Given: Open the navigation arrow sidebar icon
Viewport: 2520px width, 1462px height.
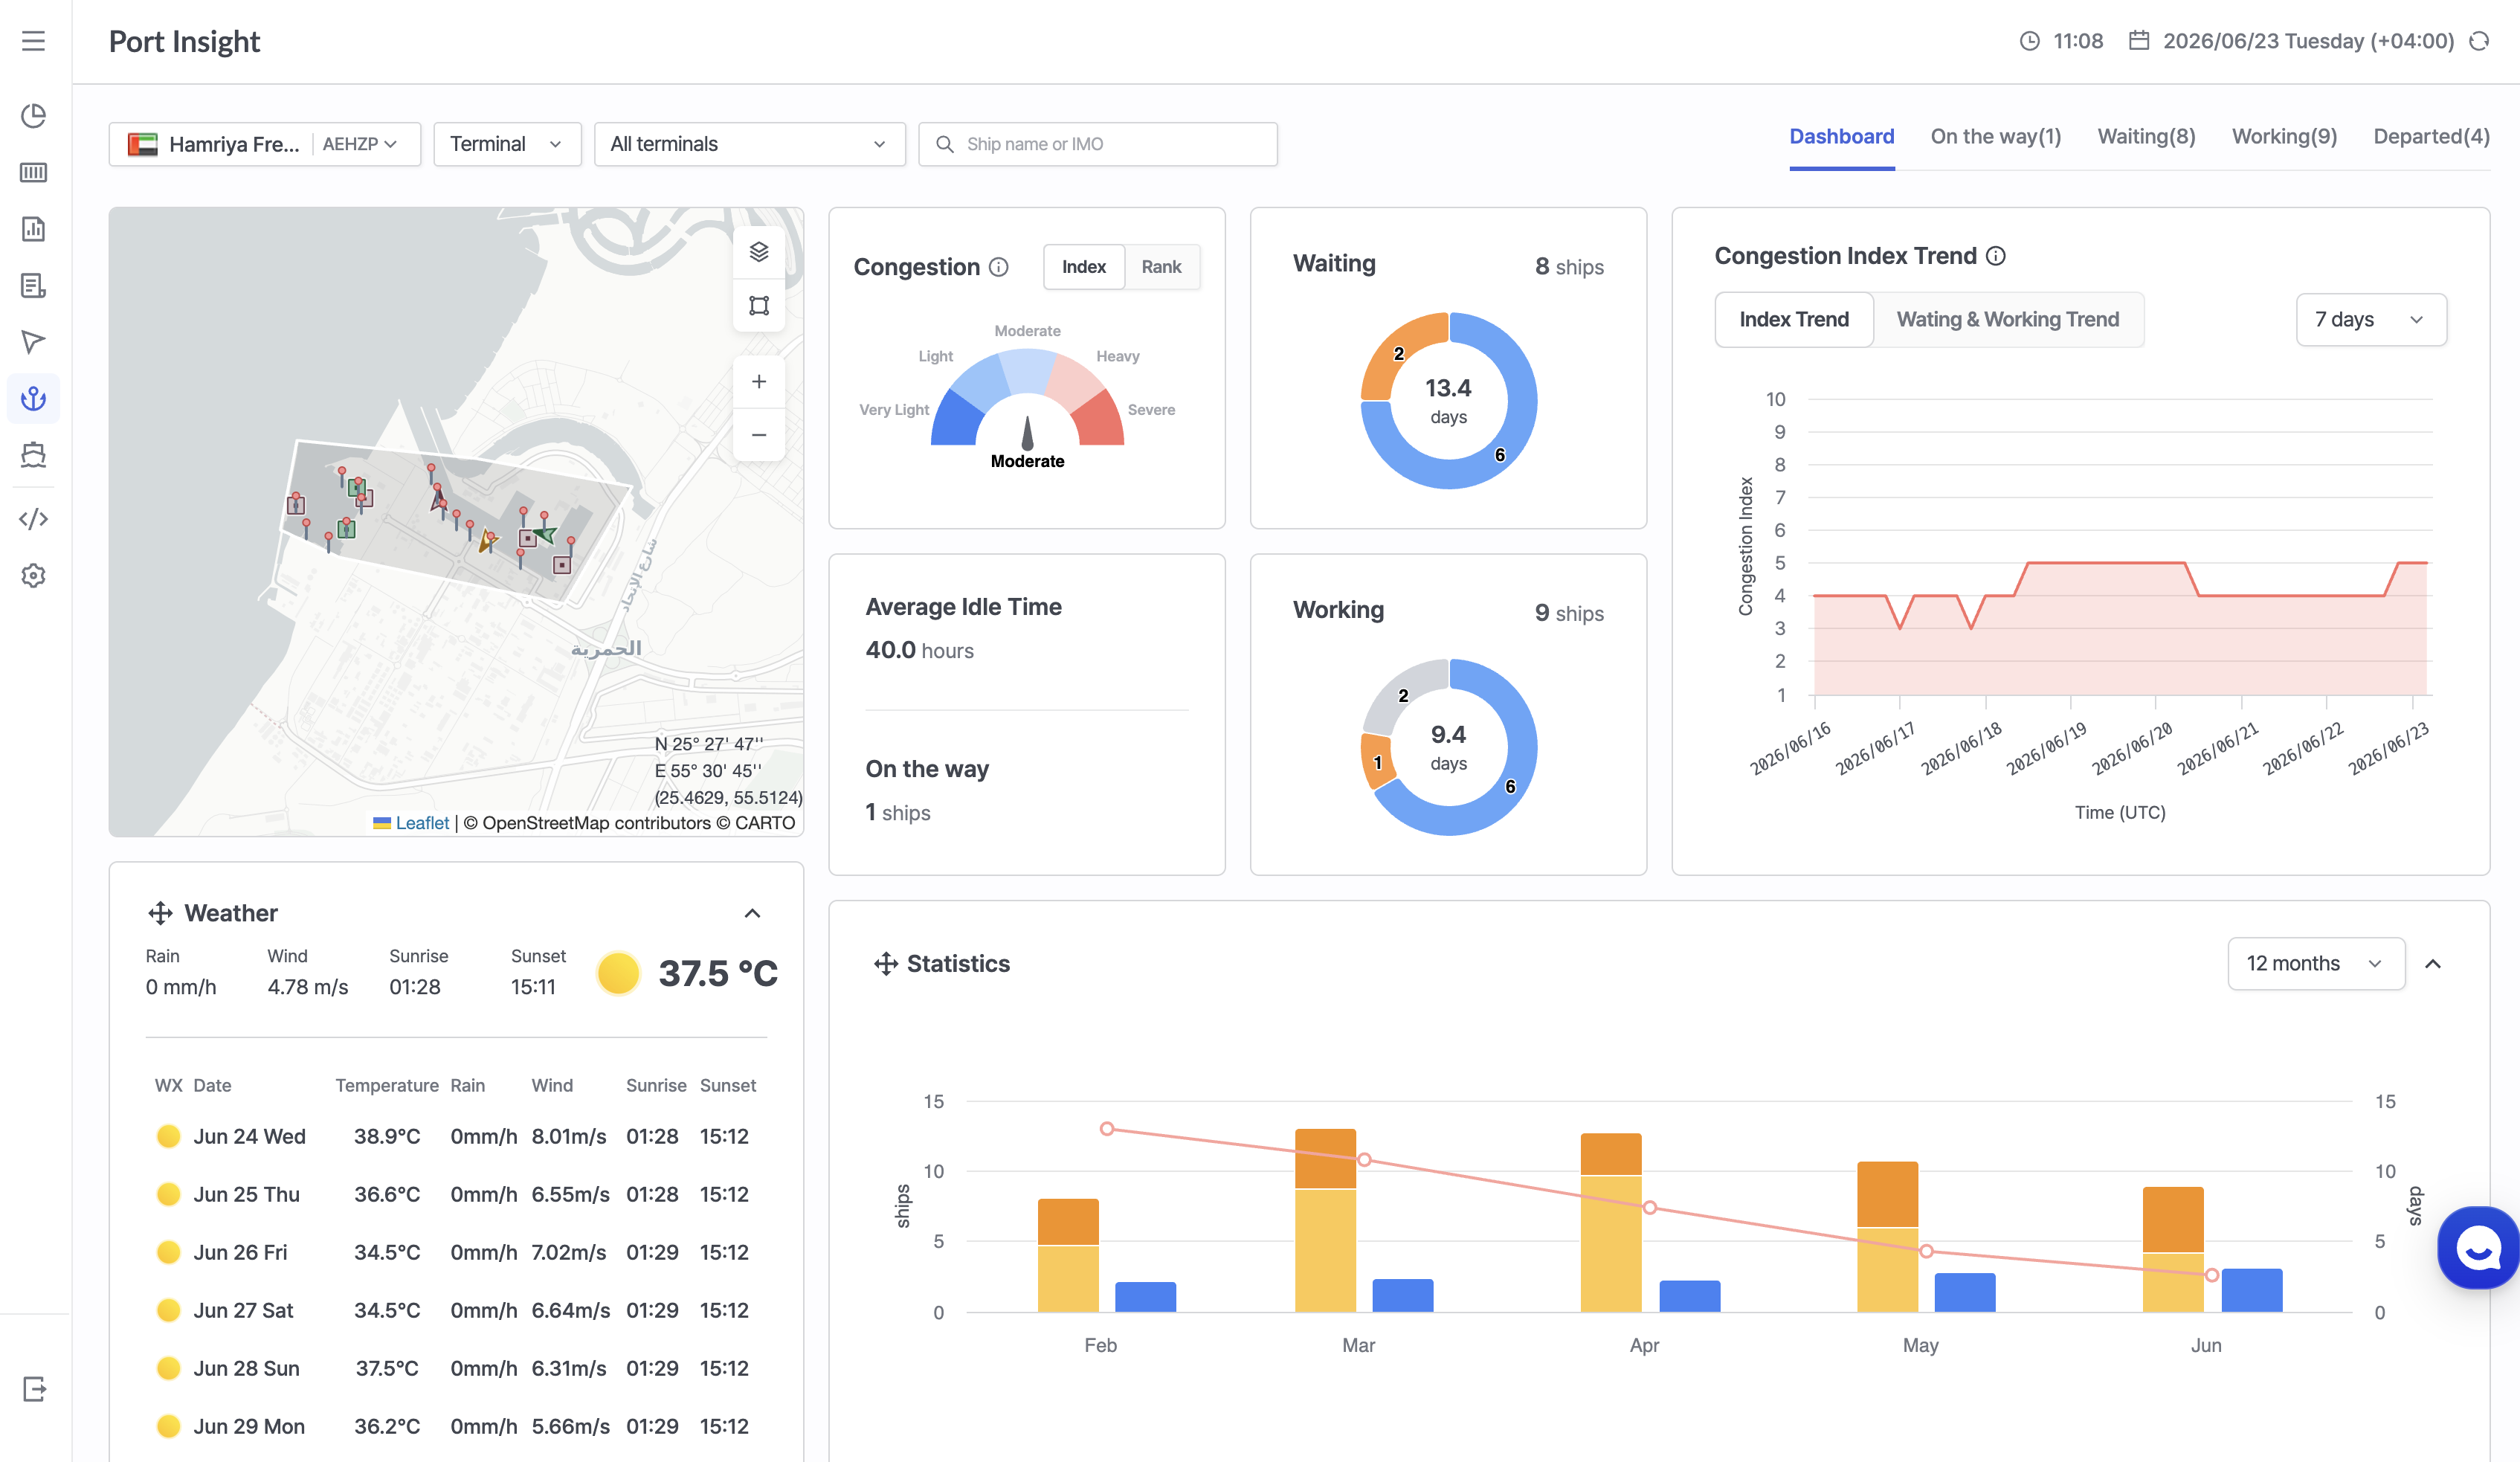Looking at the screenshot, I should point(33,342).
